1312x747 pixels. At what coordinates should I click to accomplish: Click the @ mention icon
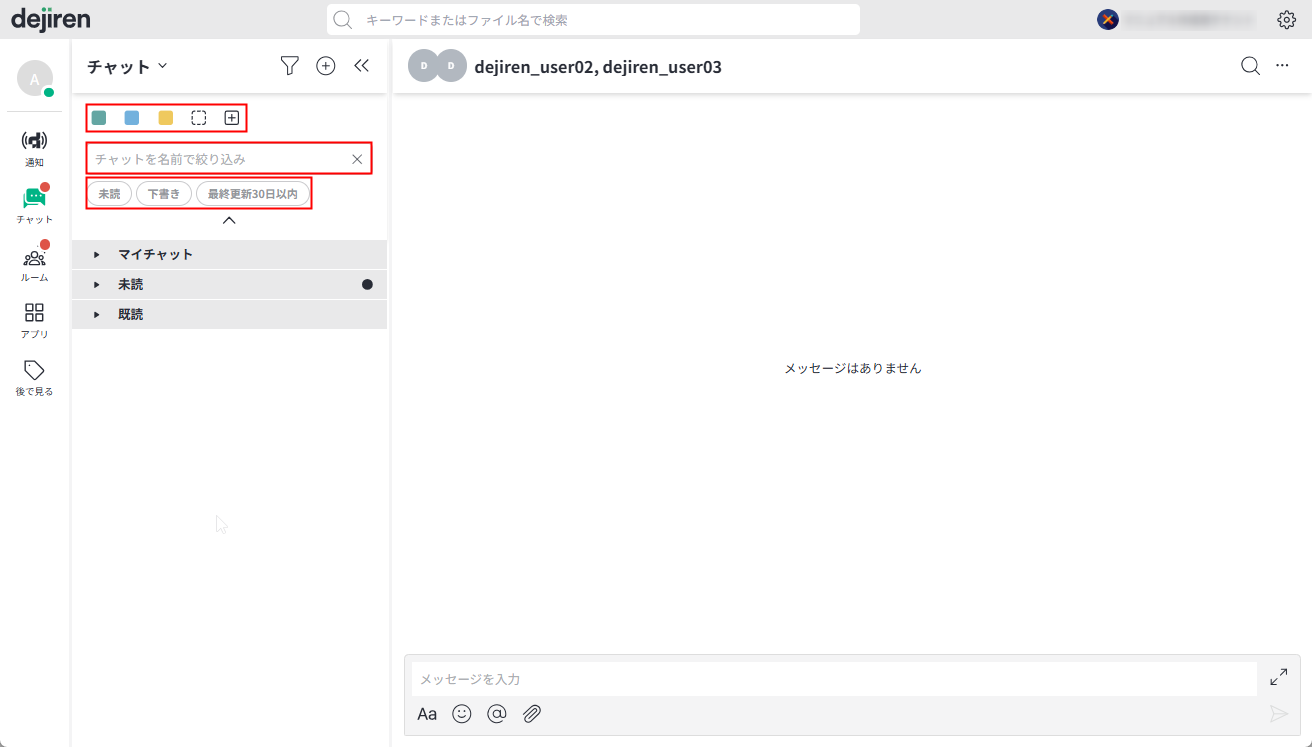click(x=497, y=714)
